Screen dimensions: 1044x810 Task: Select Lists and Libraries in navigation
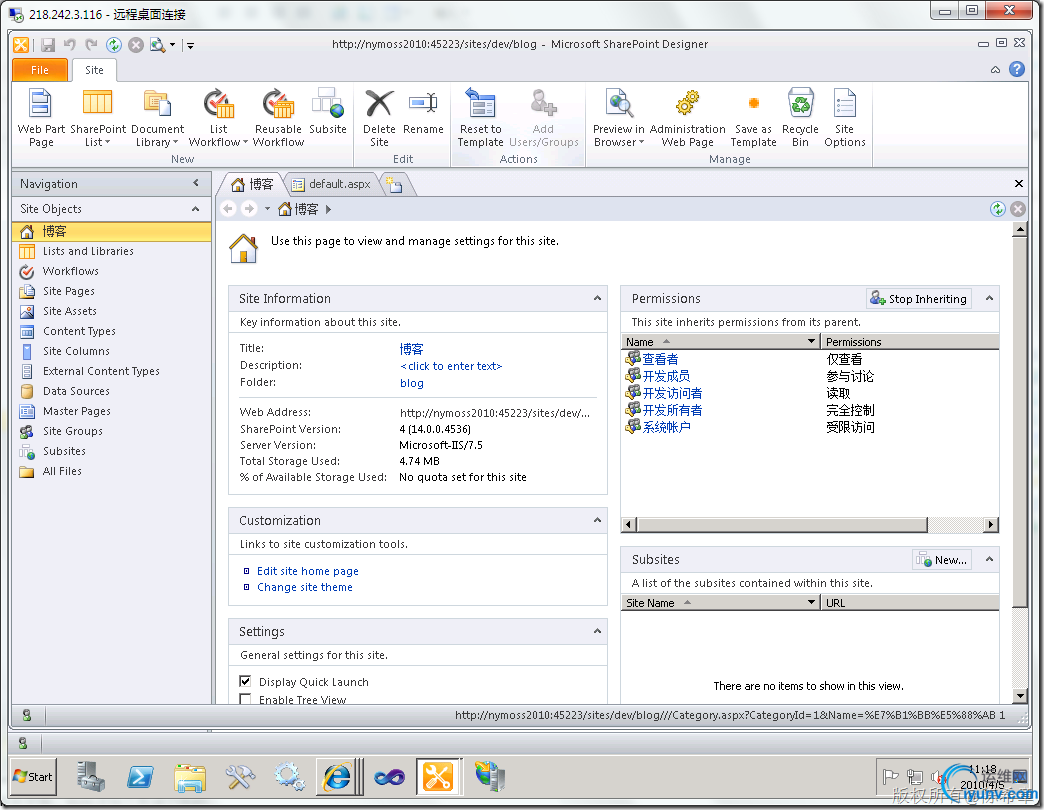(x=88, y=251)
